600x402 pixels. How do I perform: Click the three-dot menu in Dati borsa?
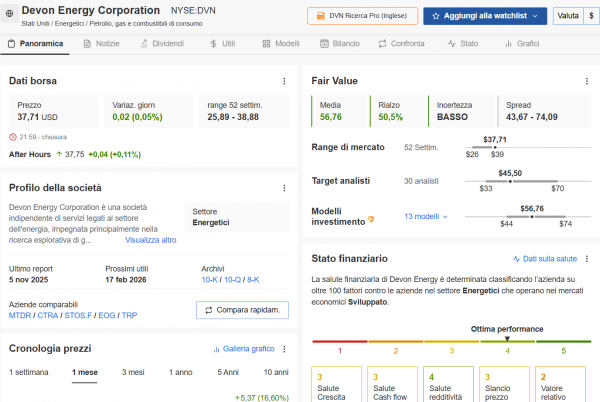284,80
